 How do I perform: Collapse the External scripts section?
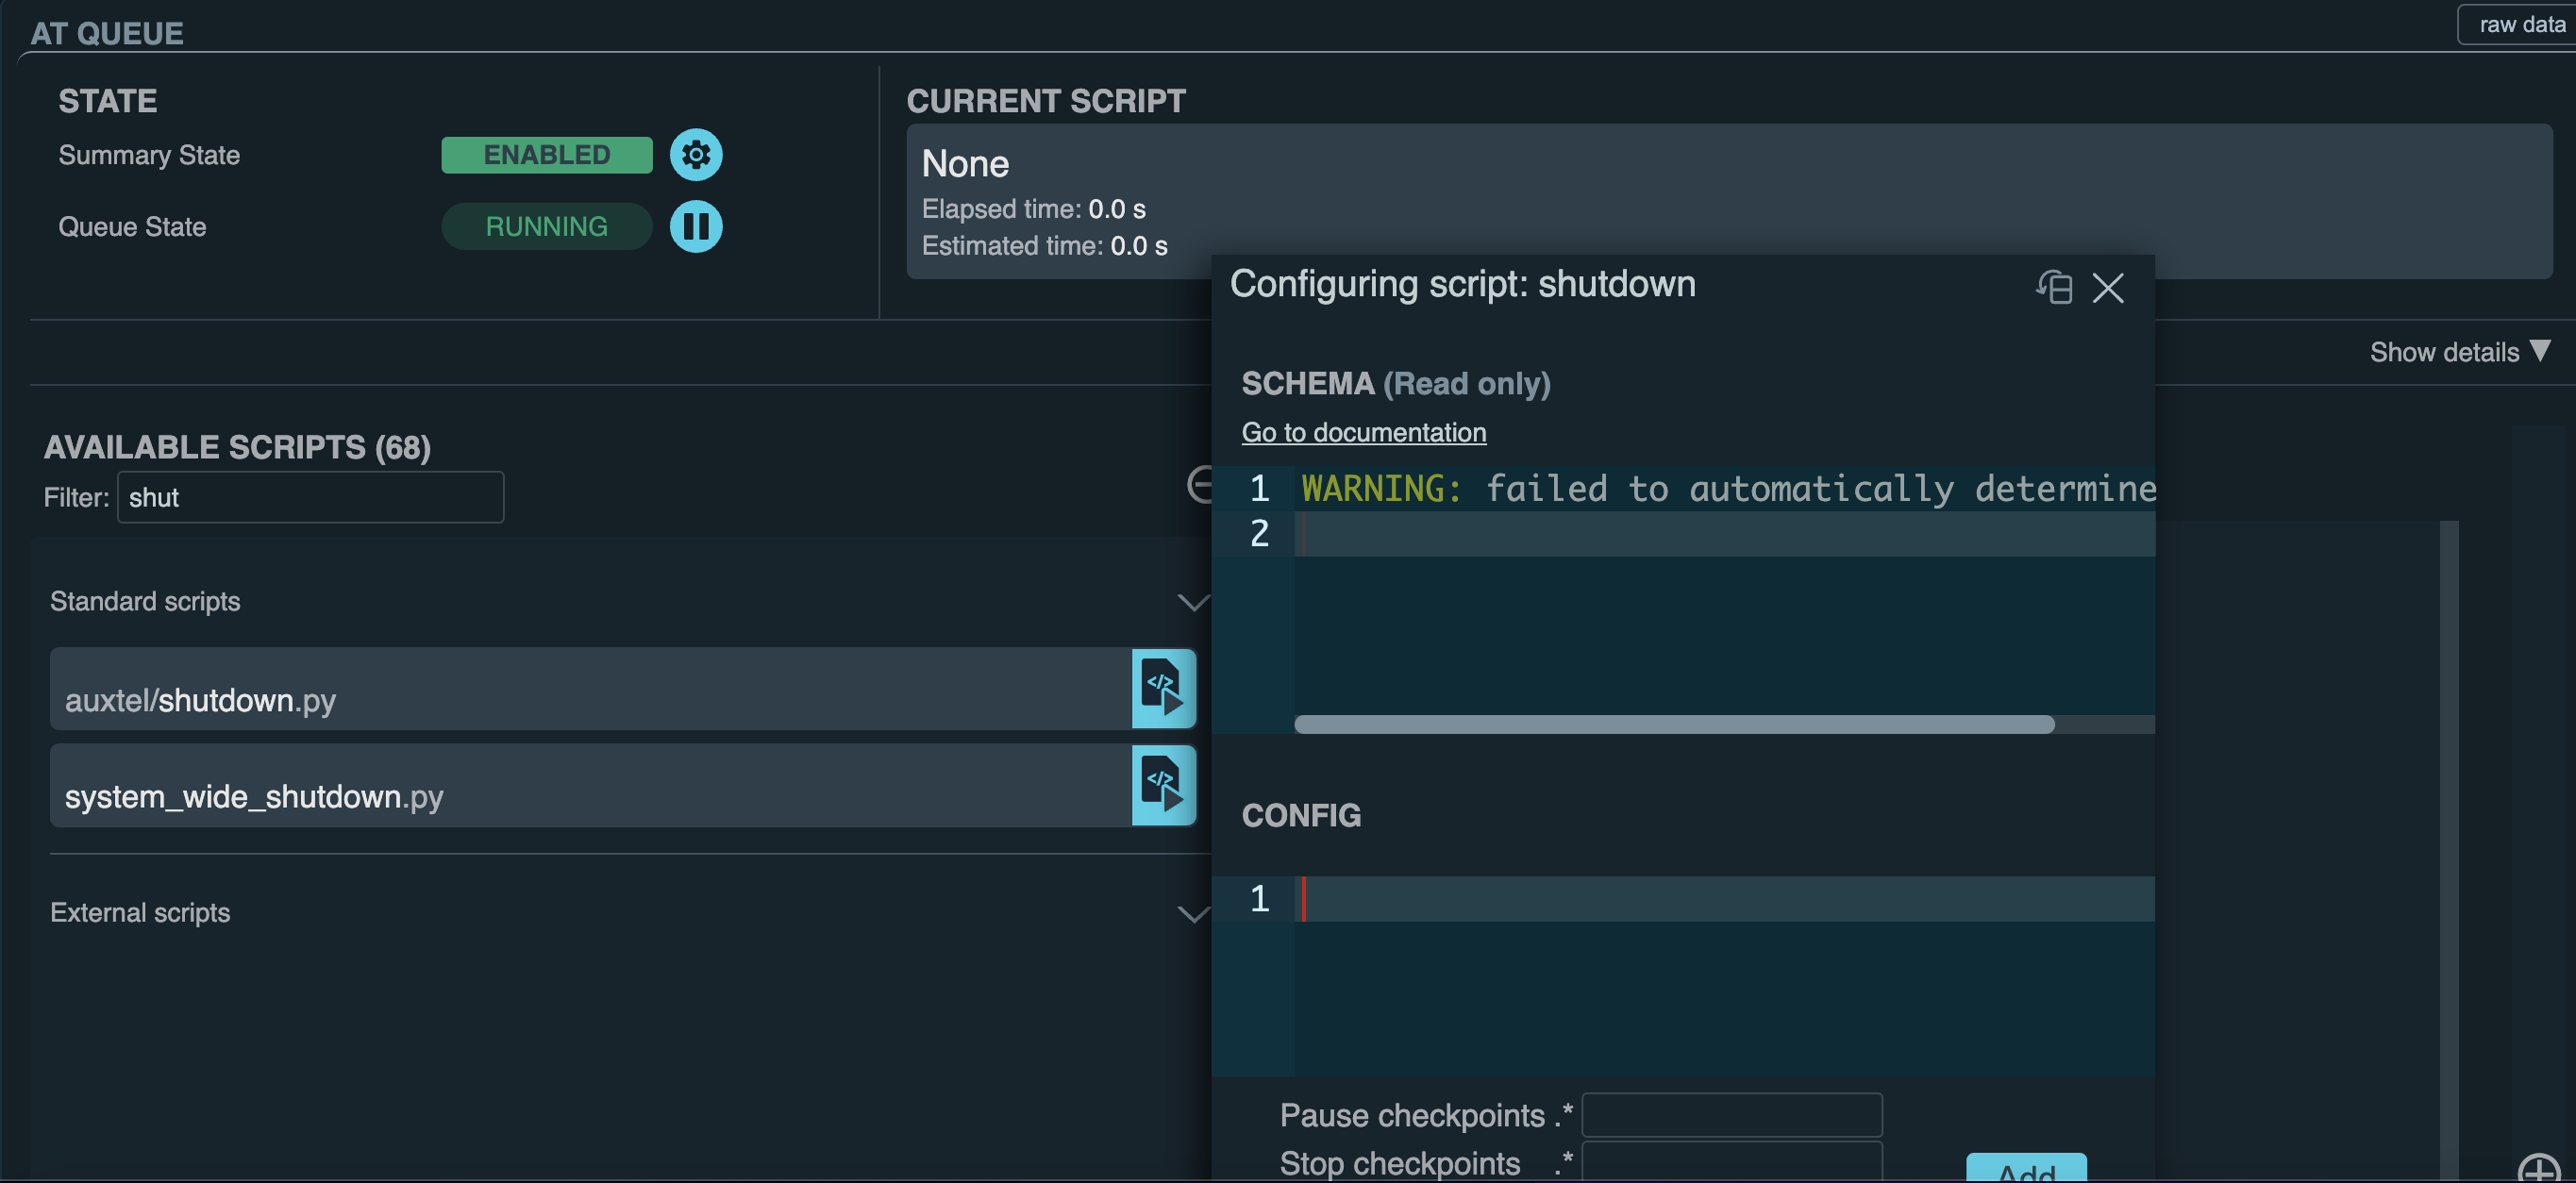tap(1191, 913)
